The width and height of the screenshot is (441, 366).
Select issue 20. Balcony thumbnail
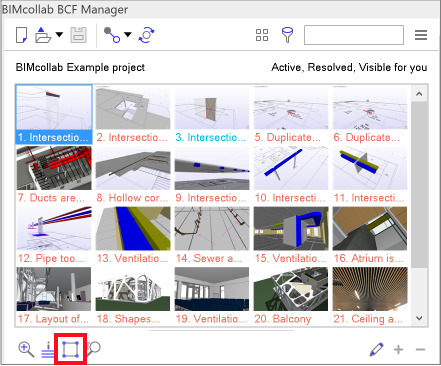click(x=291, y=296)
